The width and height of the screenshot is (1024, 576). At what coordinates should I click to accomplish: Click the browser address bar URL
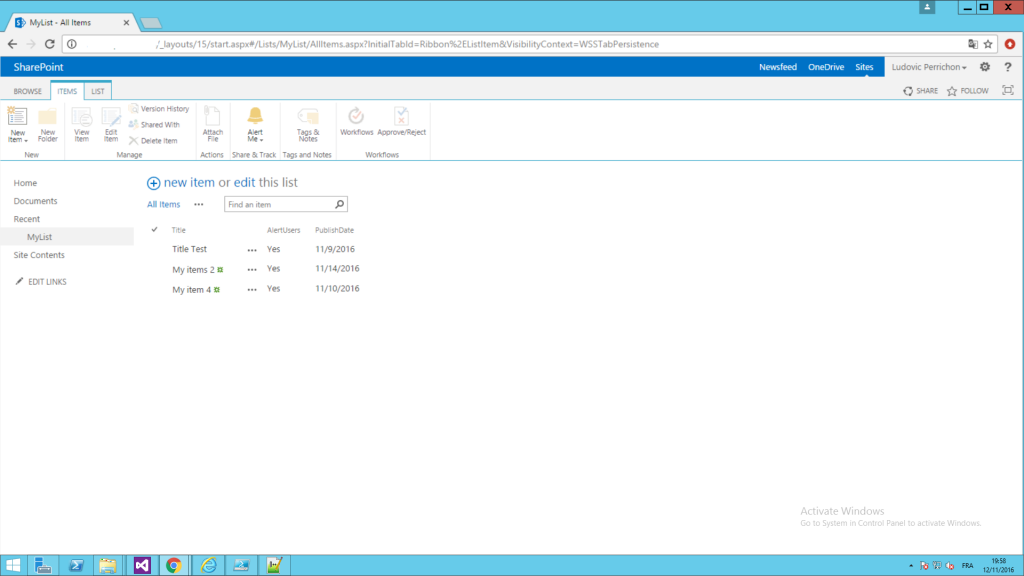(407, 44)
